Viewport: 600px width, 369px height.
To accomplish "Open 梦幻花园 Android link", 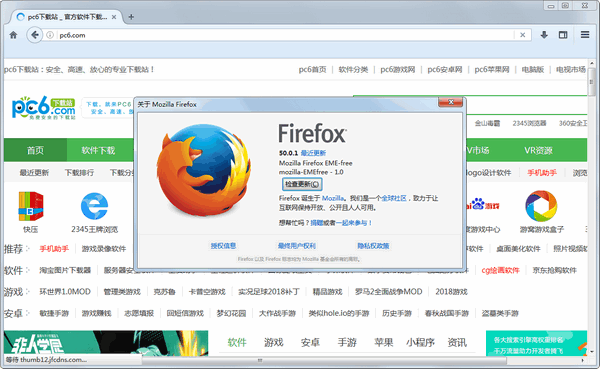I will [231, 313].
